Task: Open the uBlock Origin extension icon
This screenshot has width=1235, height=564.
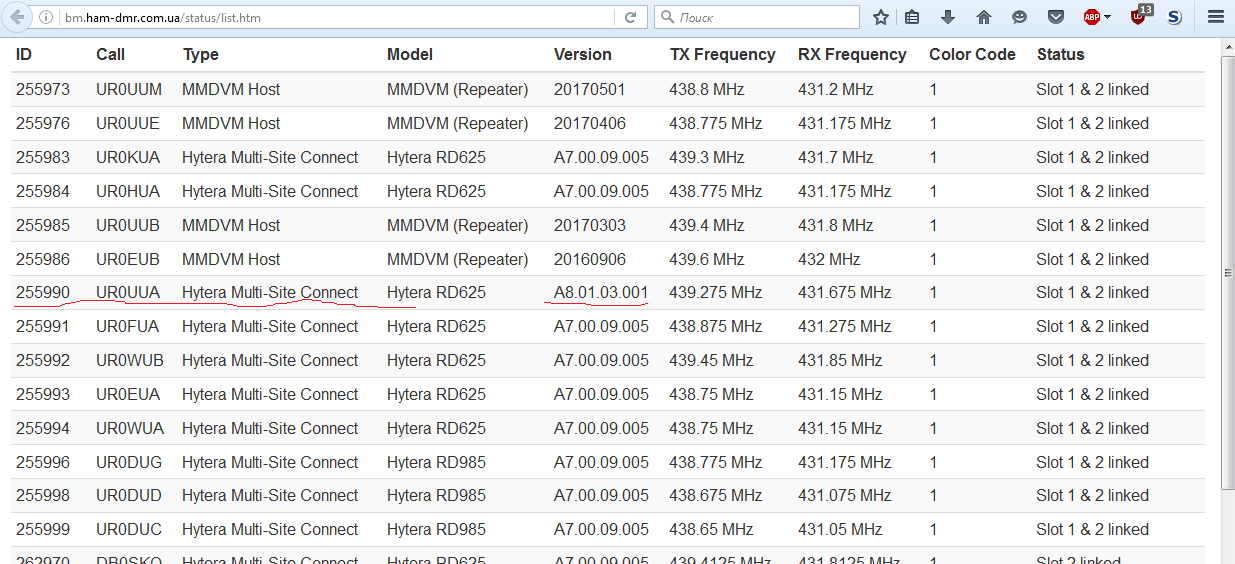Action: tap(1139, 16)
